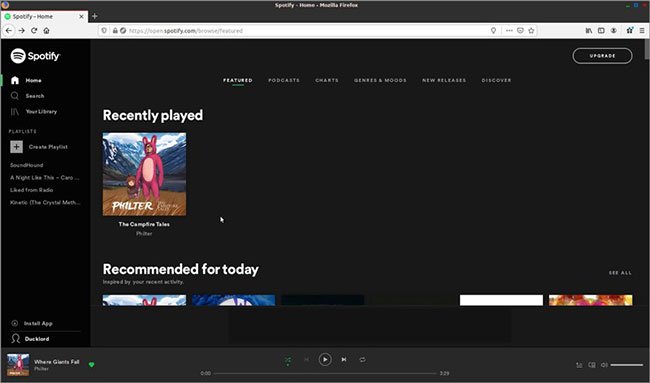Screen dimensions: 650x383
Task: Open the play queue icon
Action: [x=579, y=365]
